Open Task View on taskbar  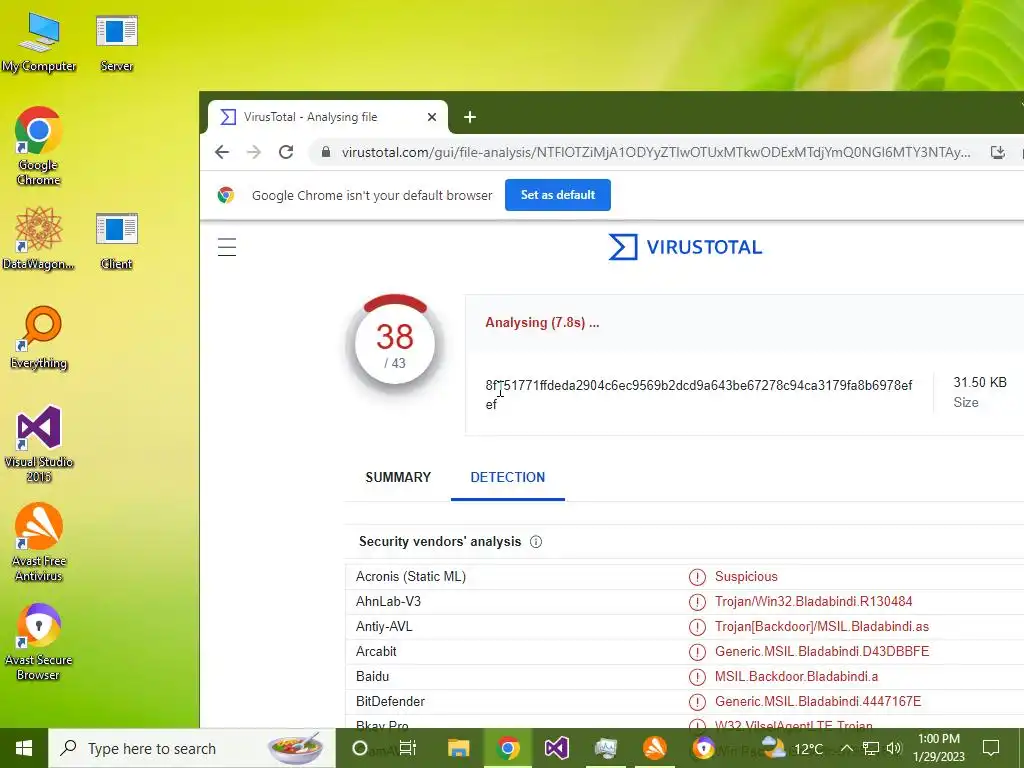tap(408, 748)
